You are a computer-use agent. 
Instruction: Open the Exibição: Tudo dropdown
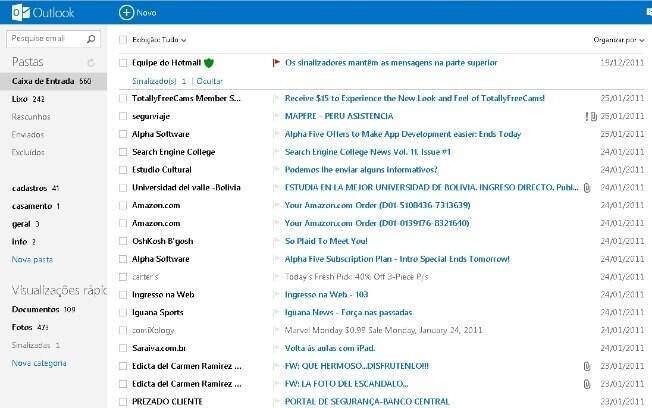point(159,40)
